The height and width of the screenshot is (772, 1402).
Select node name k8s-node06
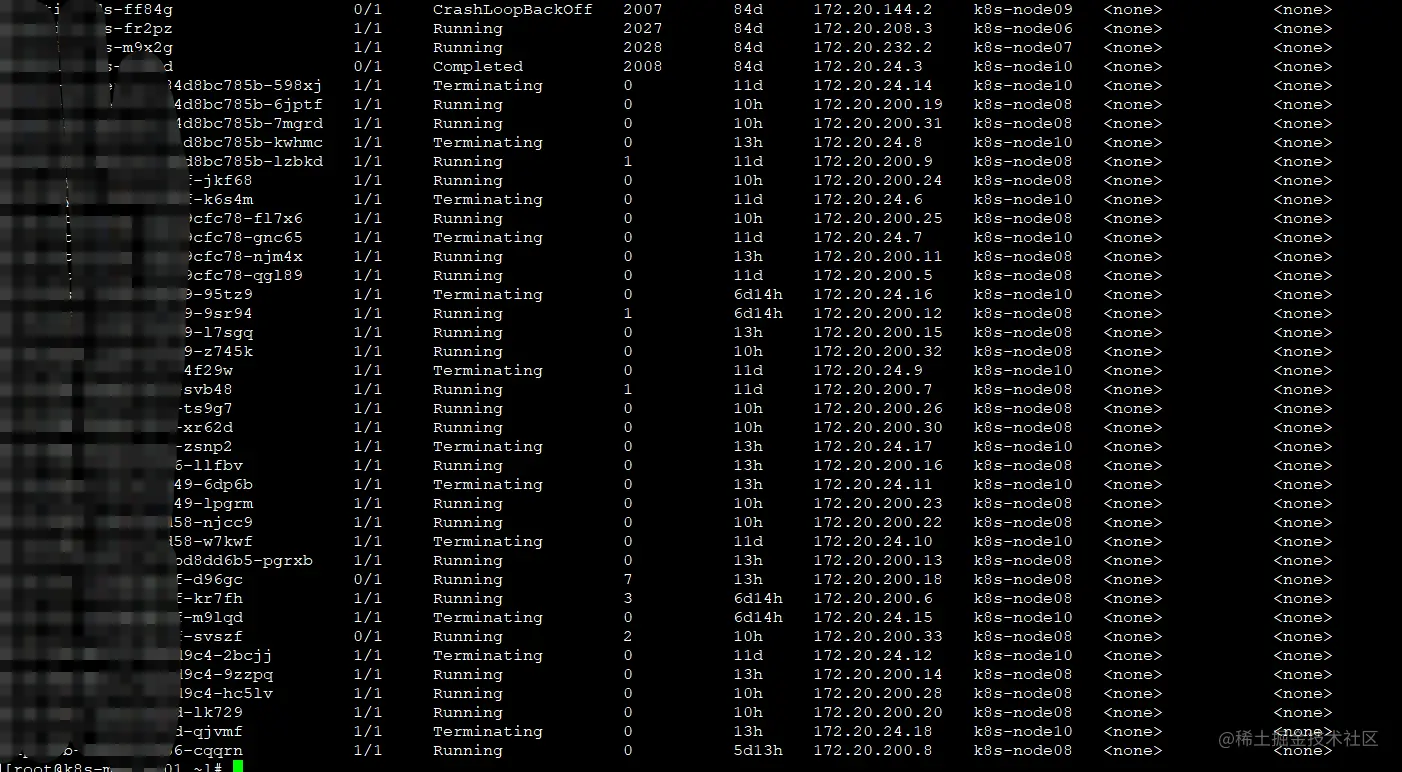[1023, 29]
